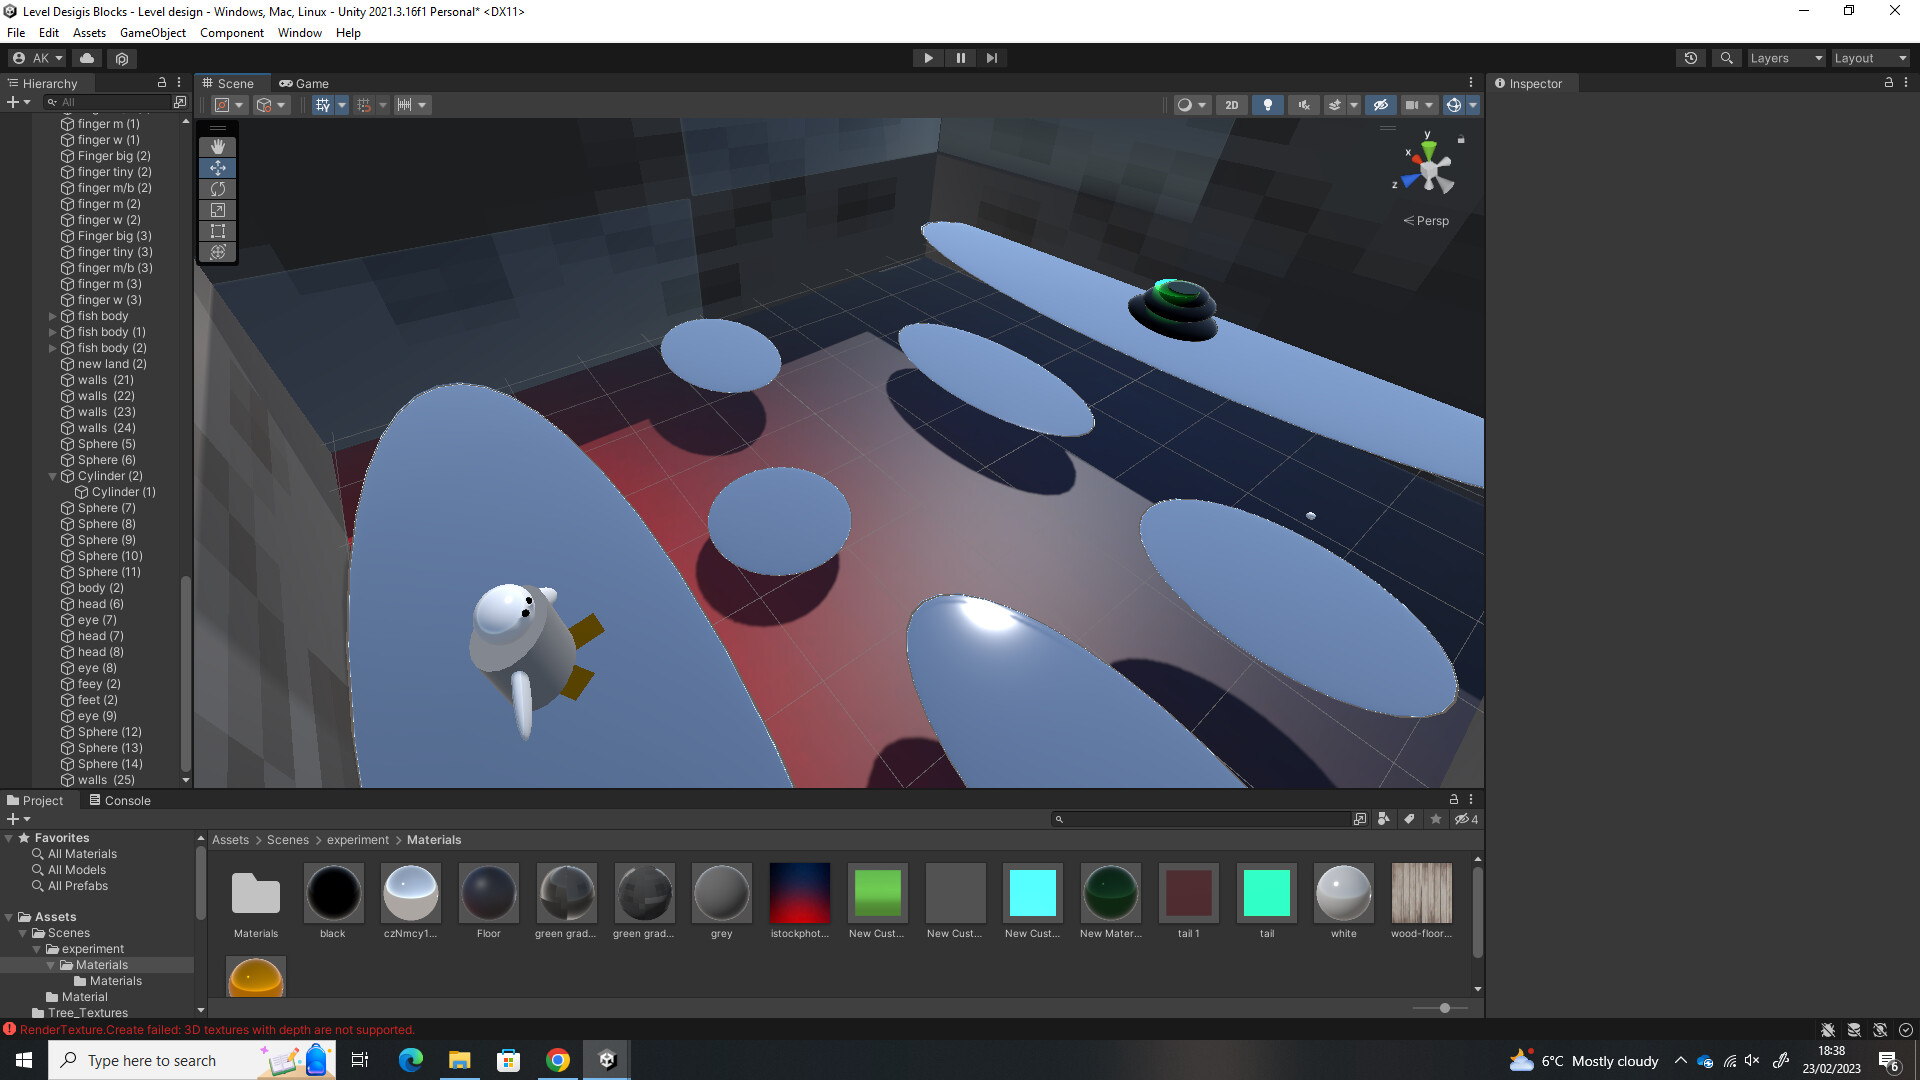Open the Undo History icon

(1690, 58)
